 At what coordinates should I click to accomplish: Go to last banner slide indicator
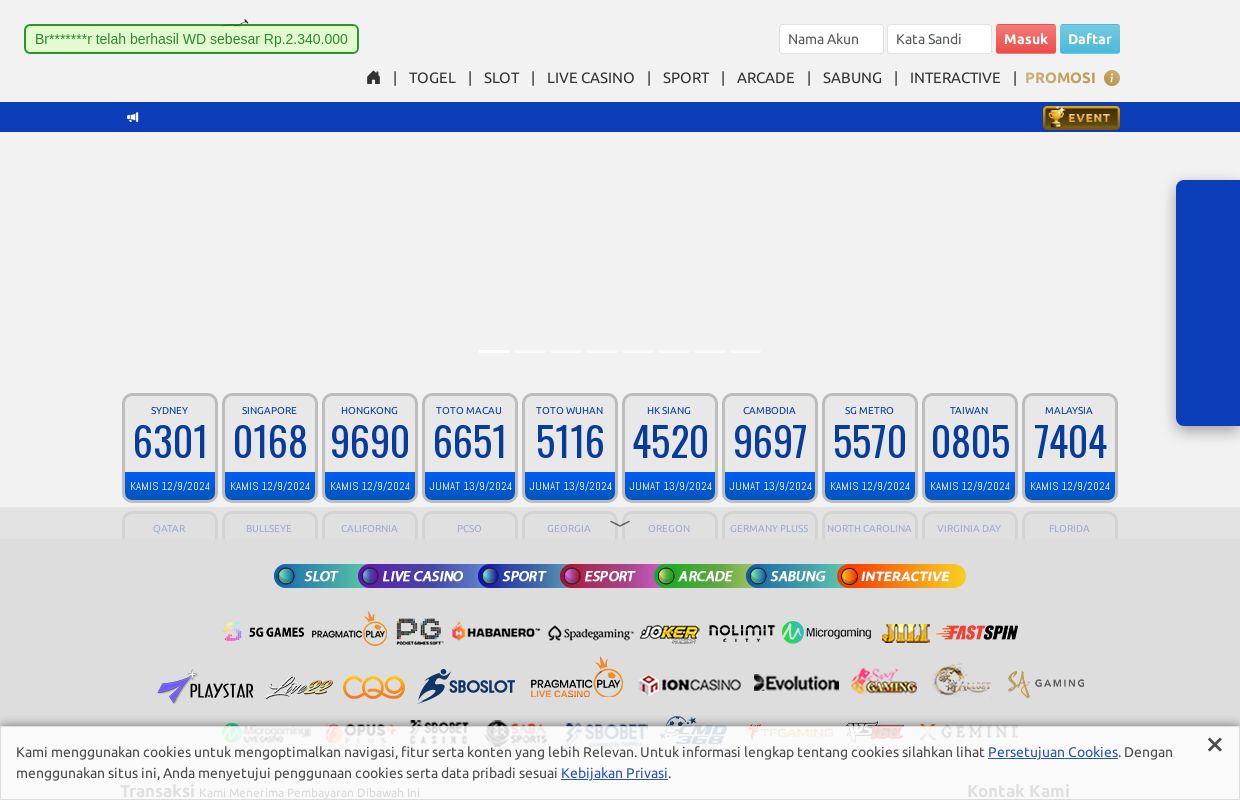tap(746, 351)
